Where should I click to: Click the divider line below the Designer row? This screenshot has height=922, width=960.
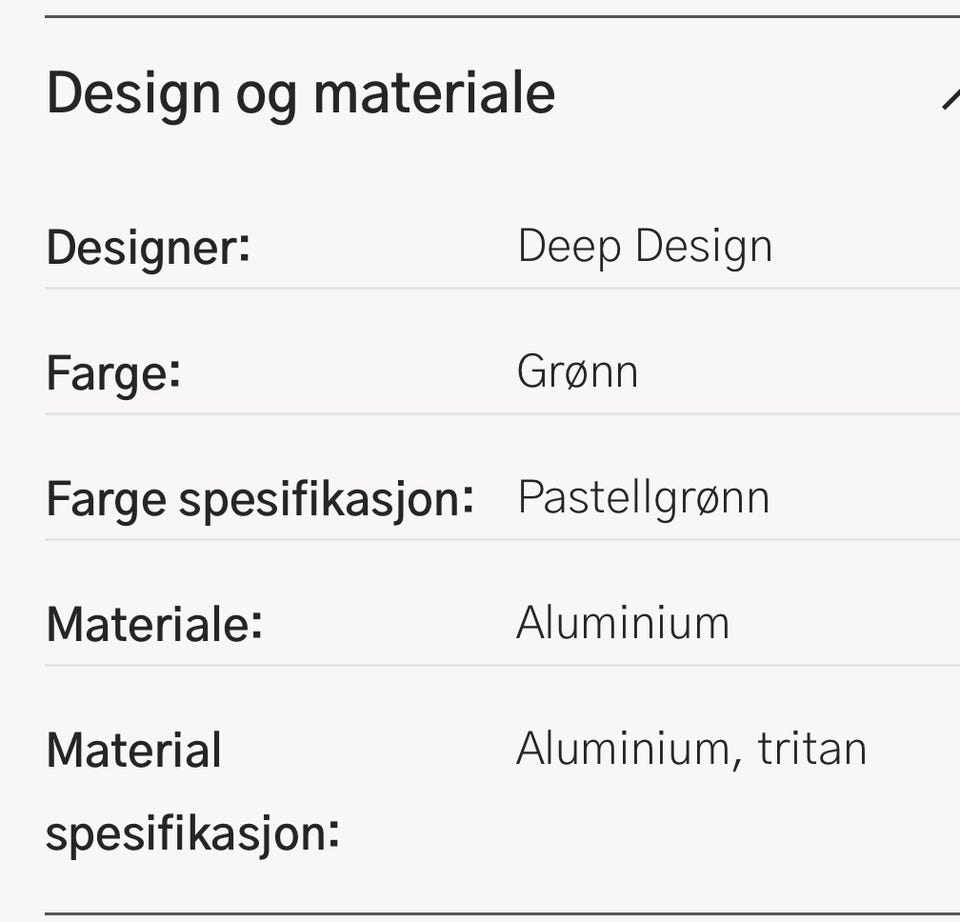tap(500, 288)
